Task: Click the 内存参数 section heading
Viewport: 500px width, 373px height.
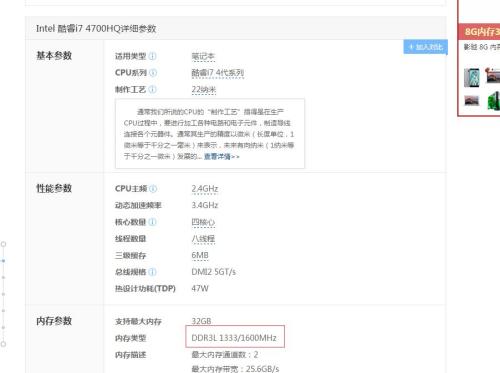Action: click(x=54, y=321)
